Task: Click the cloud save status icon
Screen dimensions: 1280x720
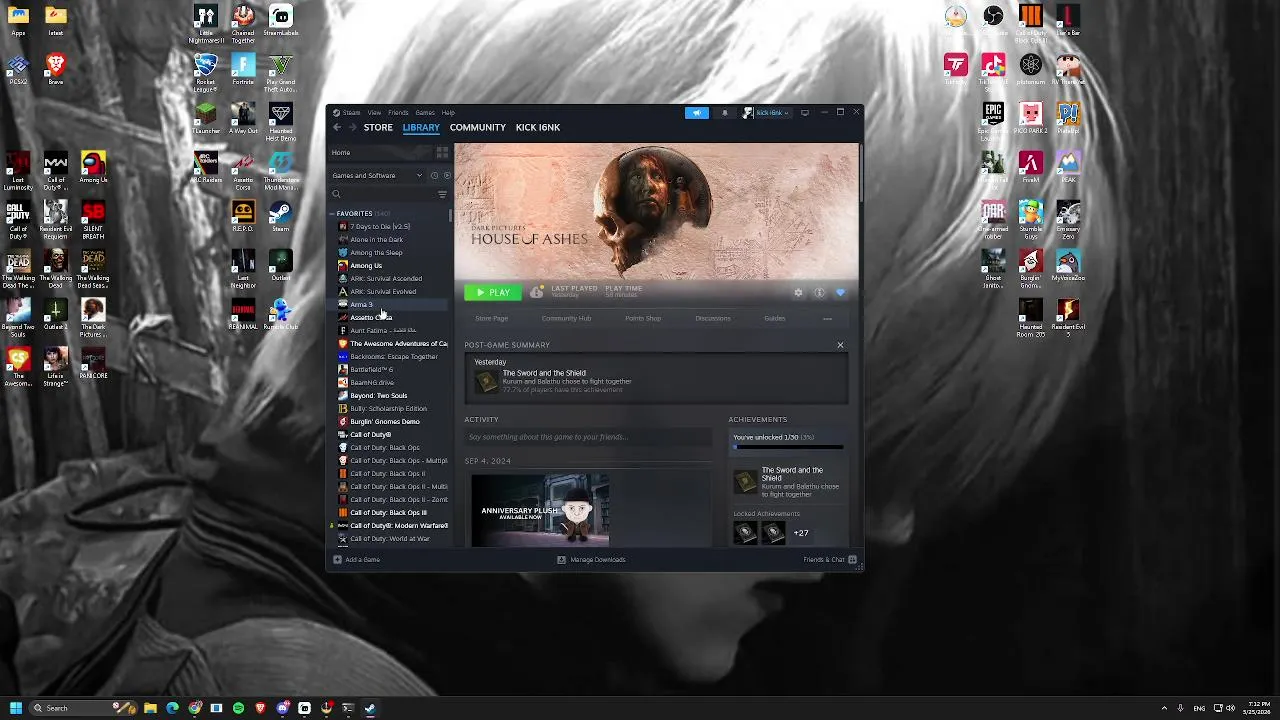Action: (537, 292)
